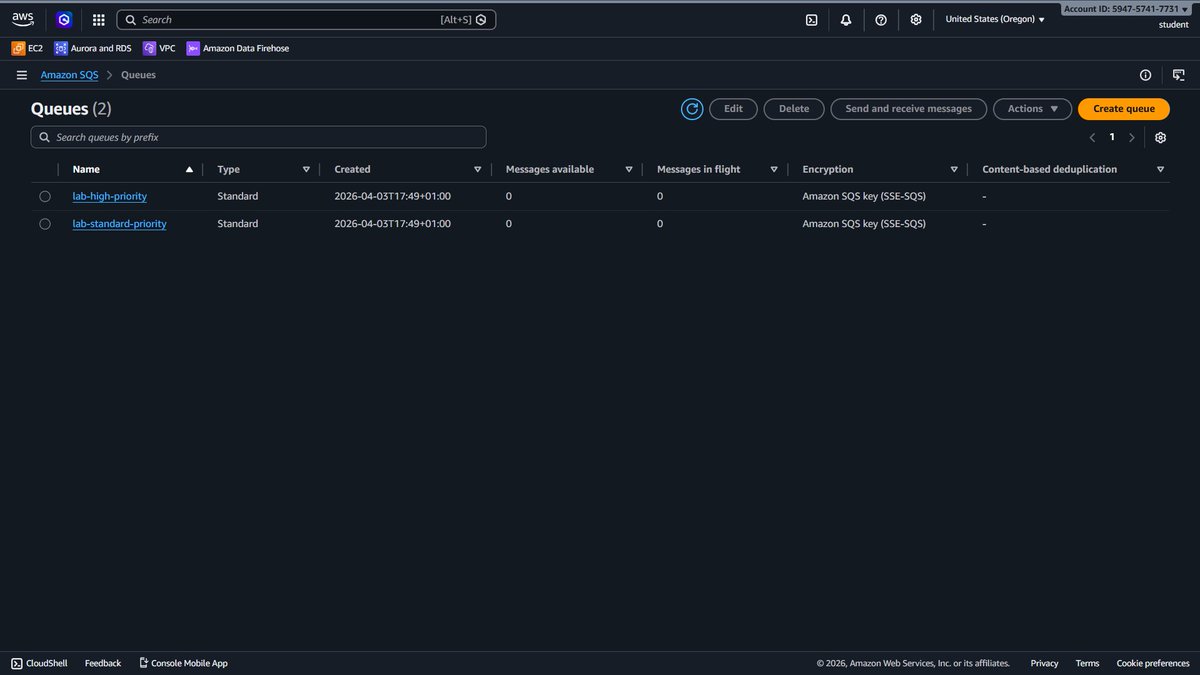The width and height of the screenshot is (1200, 675).
Task: Open the Terms link
Action: [1087, 663]
